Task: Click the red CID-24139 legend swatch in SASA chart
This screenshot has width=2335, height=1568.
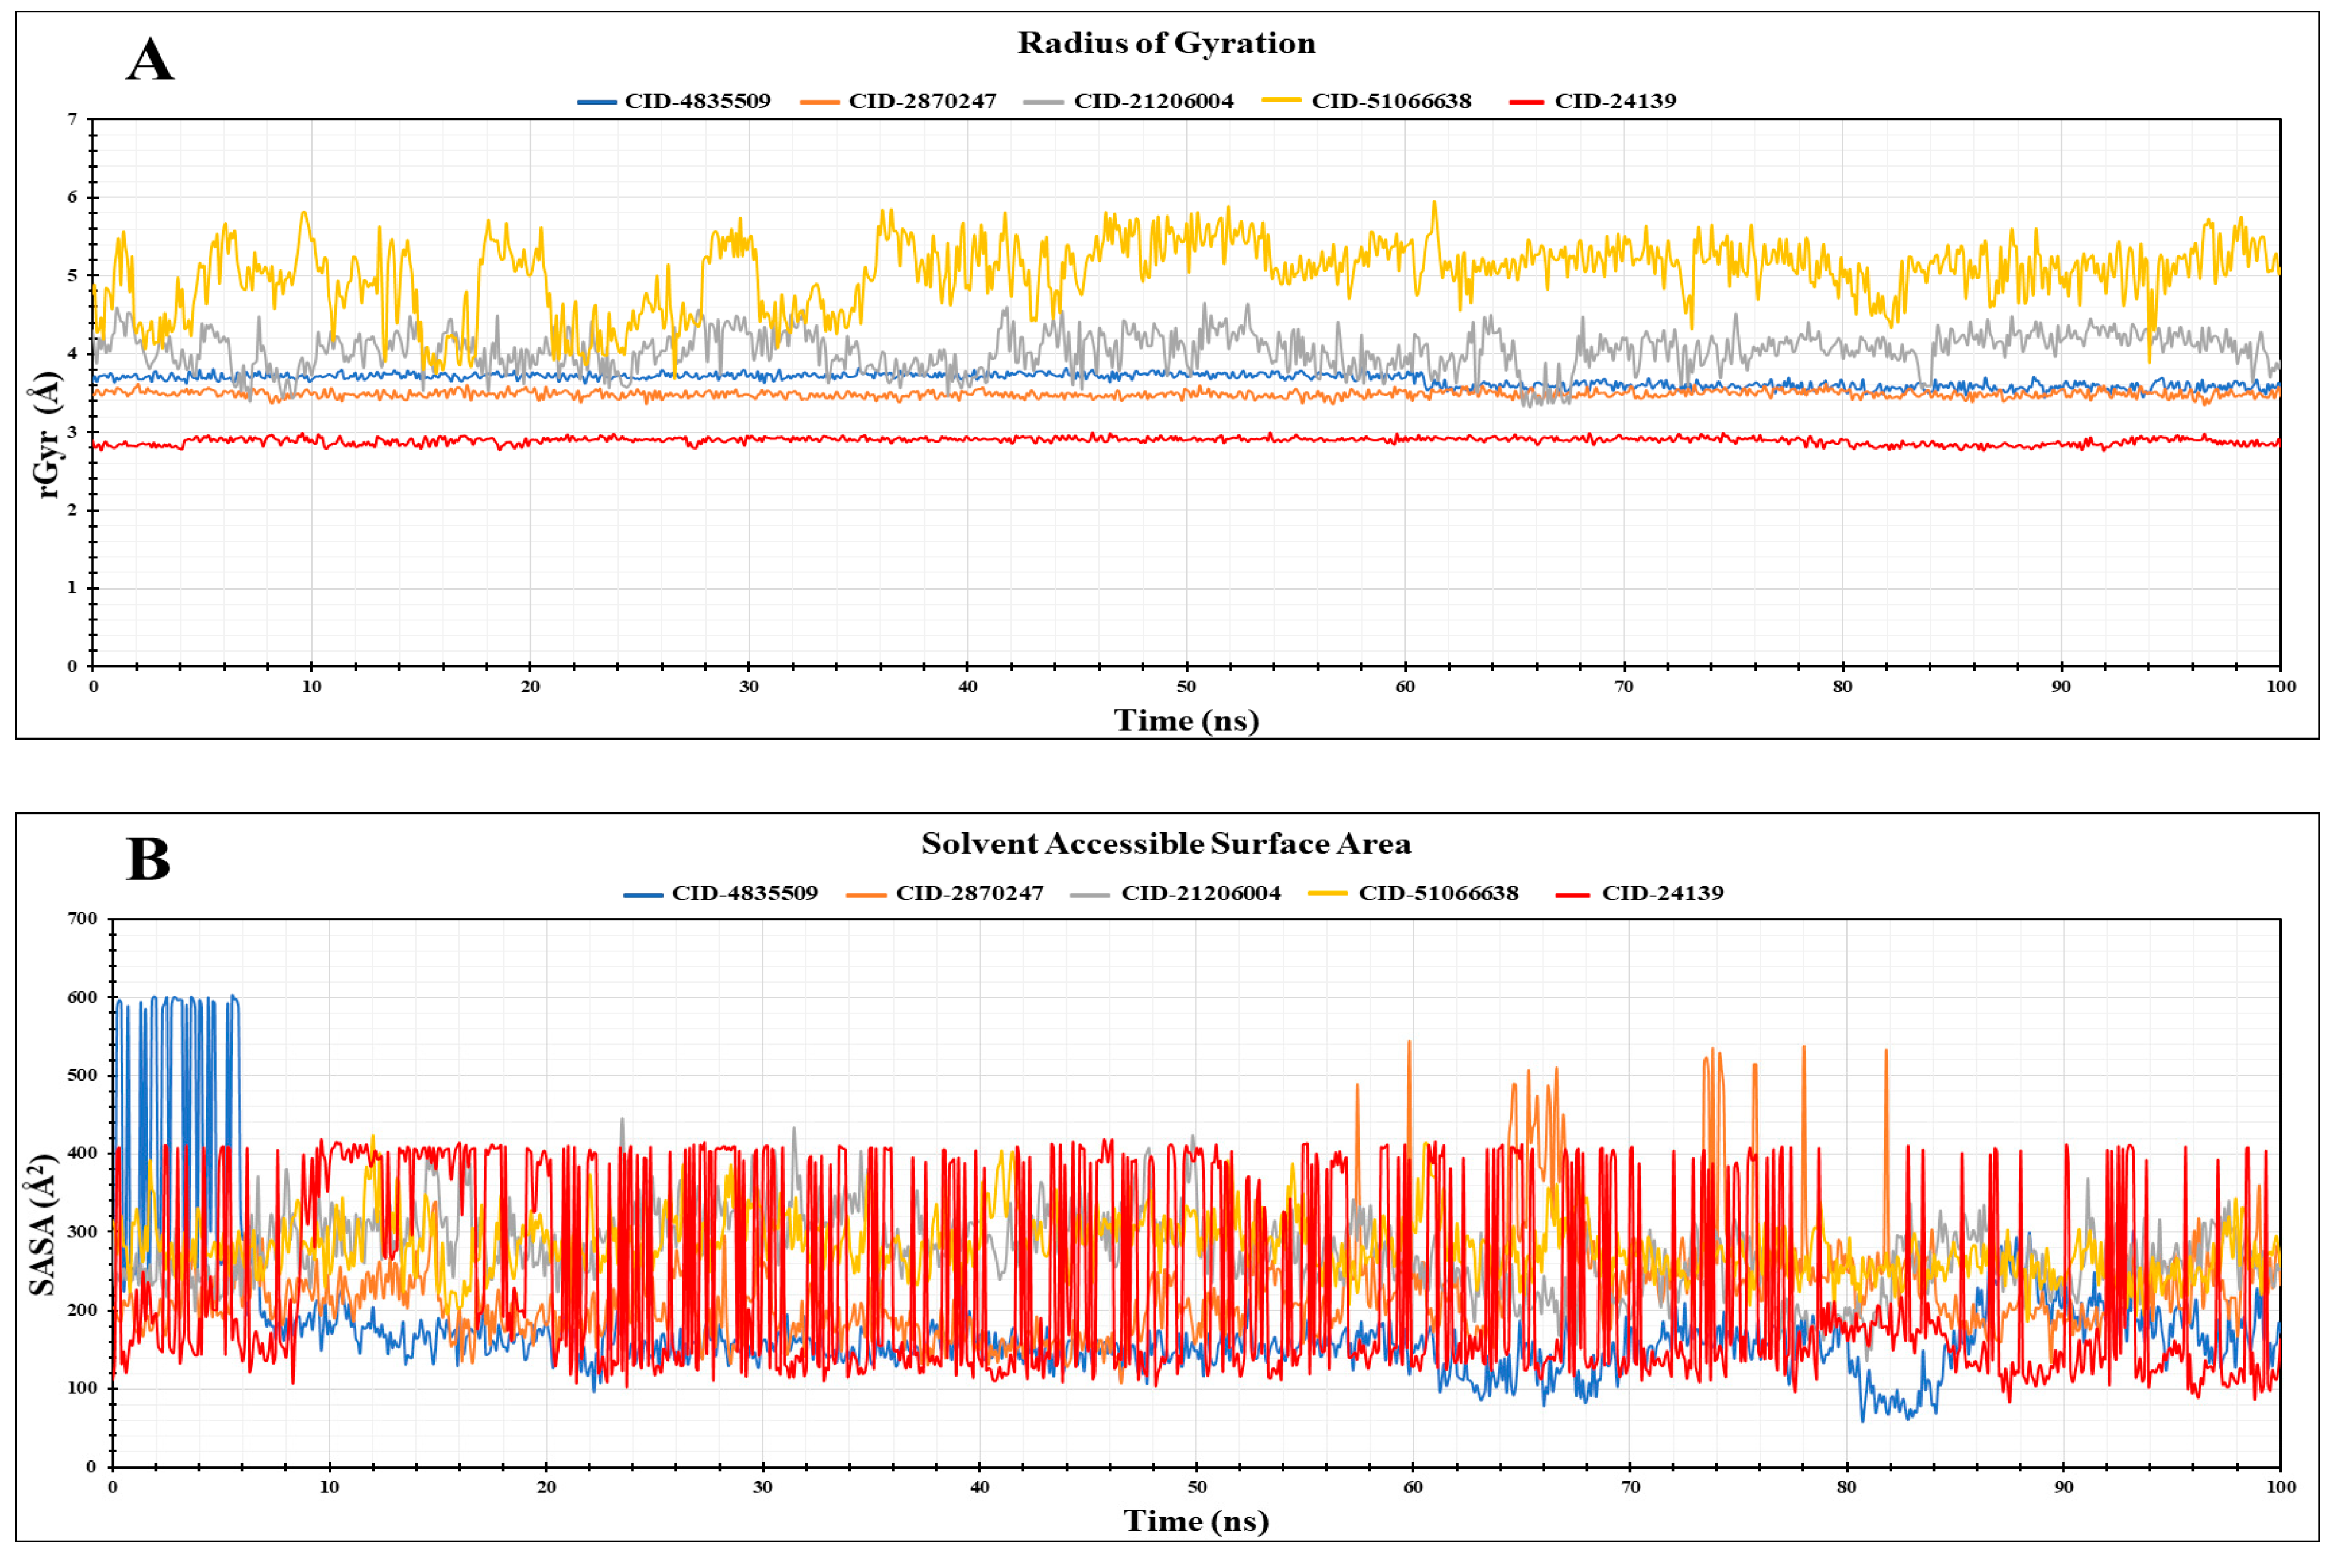Action: [x=1573, y=894]
